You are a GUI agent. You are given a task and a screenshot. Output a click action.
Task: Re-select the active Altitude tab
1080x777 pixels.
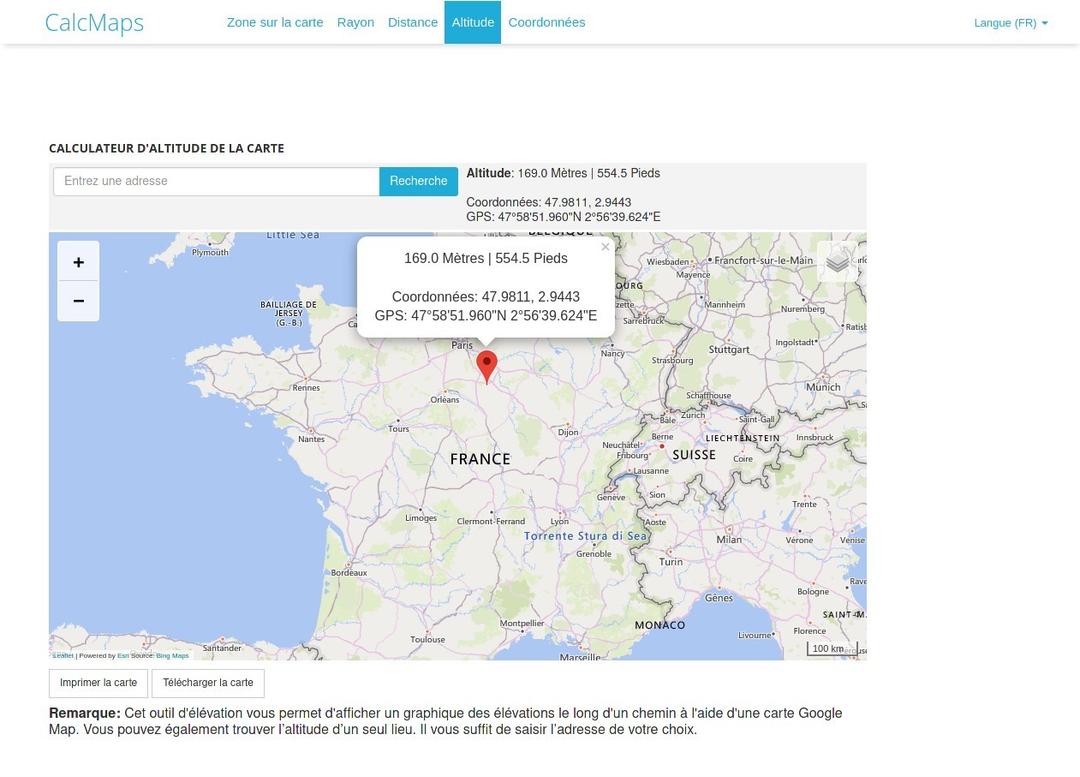coord(472,21)
